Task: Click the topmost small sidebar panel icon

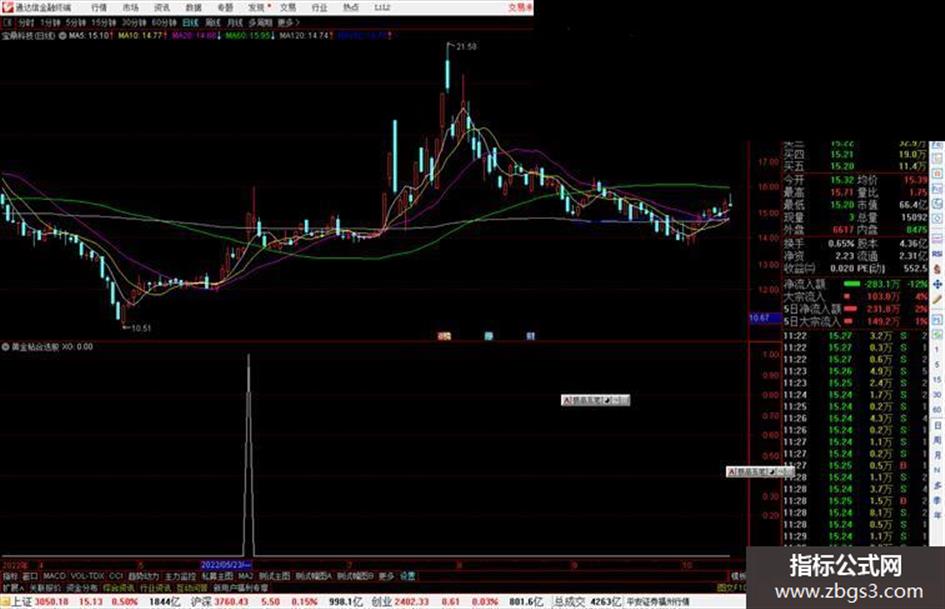Action: coord(937,147)
